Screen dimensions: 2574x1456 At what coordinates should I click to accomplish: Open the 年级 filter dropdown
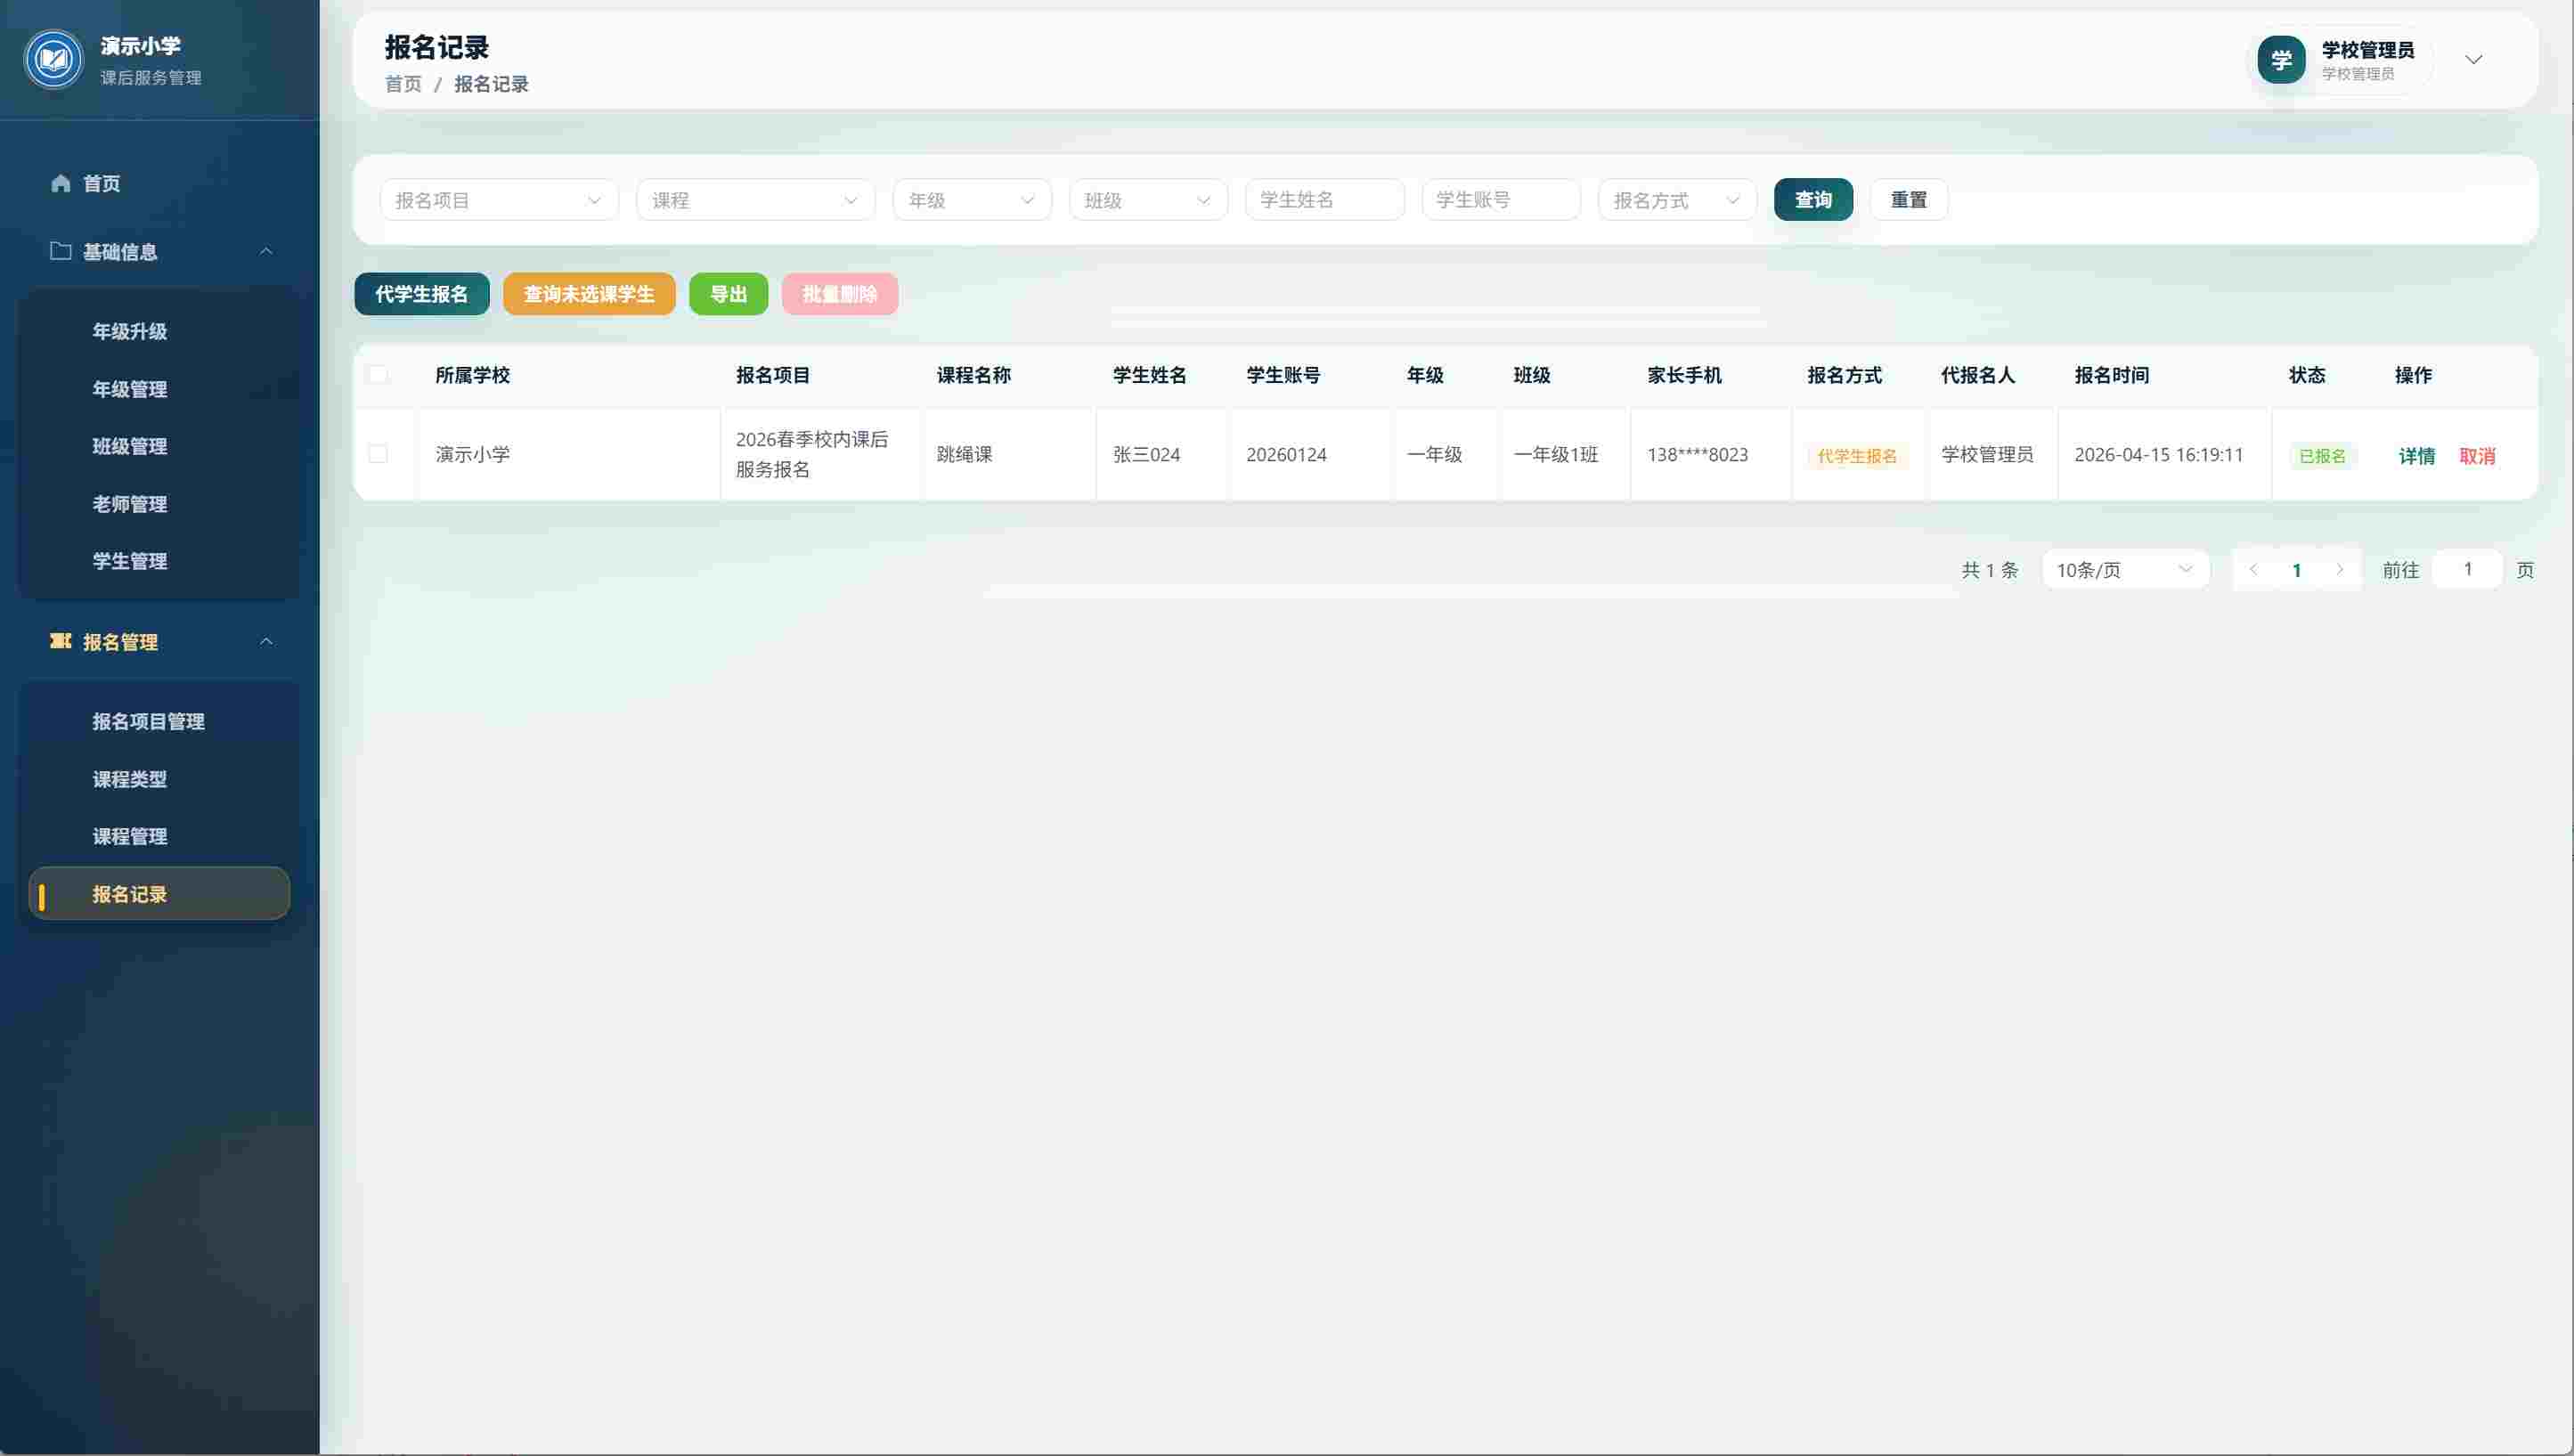coord(972,200)
